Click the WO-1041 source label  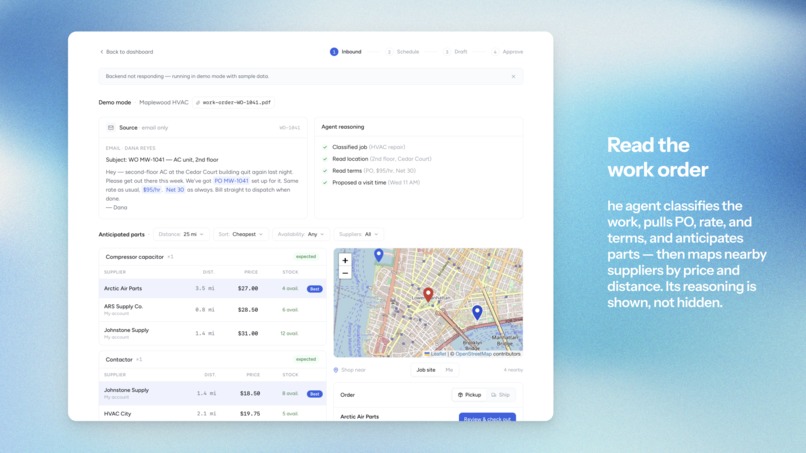289,128
